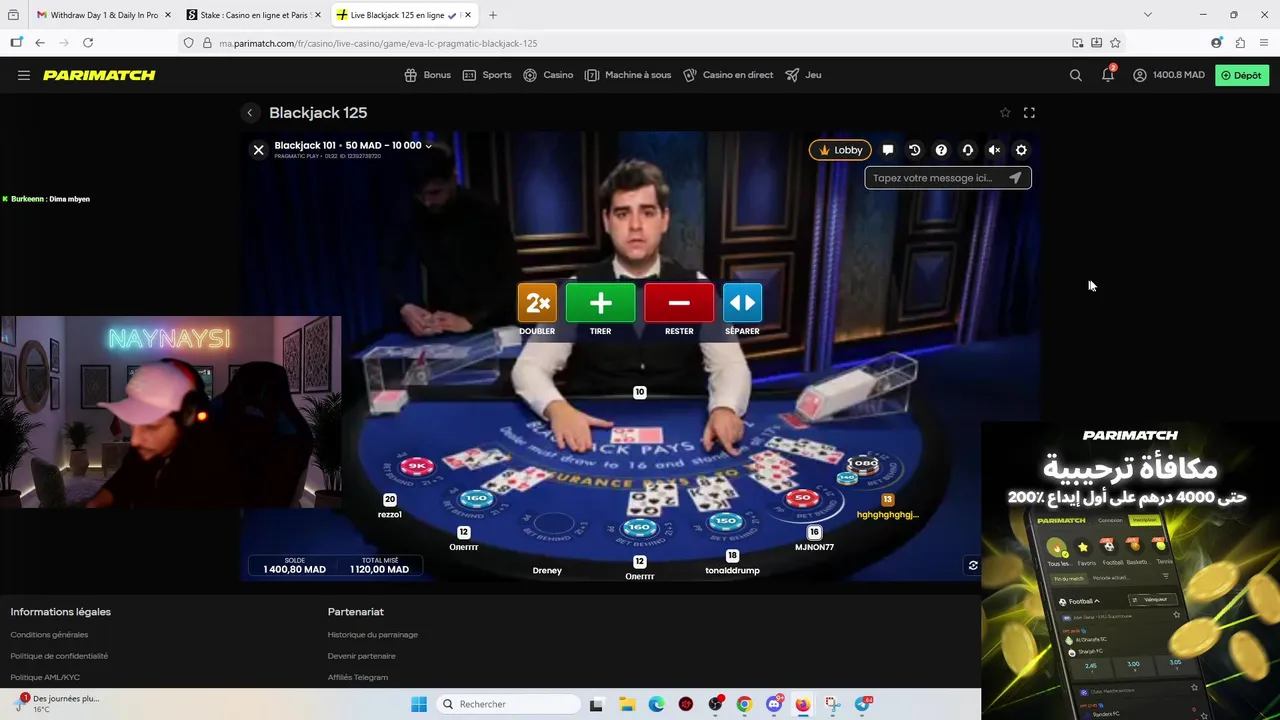Screen dimensions: 1280x720
Task: Reload the page
Action: point(88,43)
